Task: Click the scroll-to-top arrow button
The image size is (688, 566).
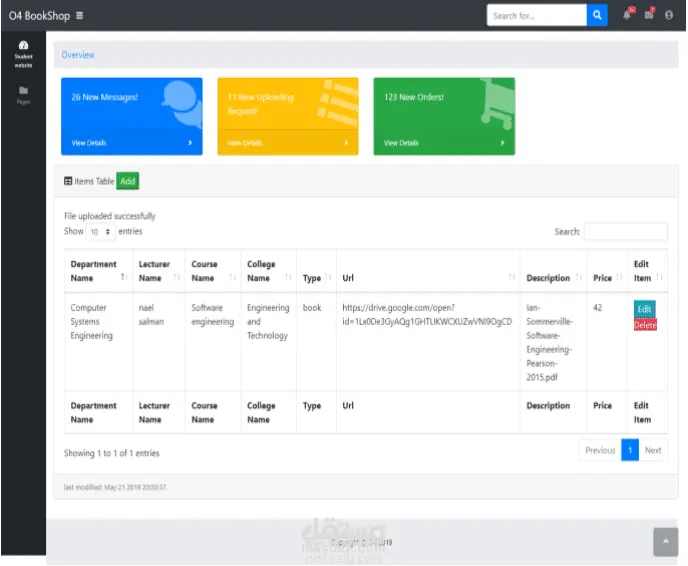Action: pos(665,542)
